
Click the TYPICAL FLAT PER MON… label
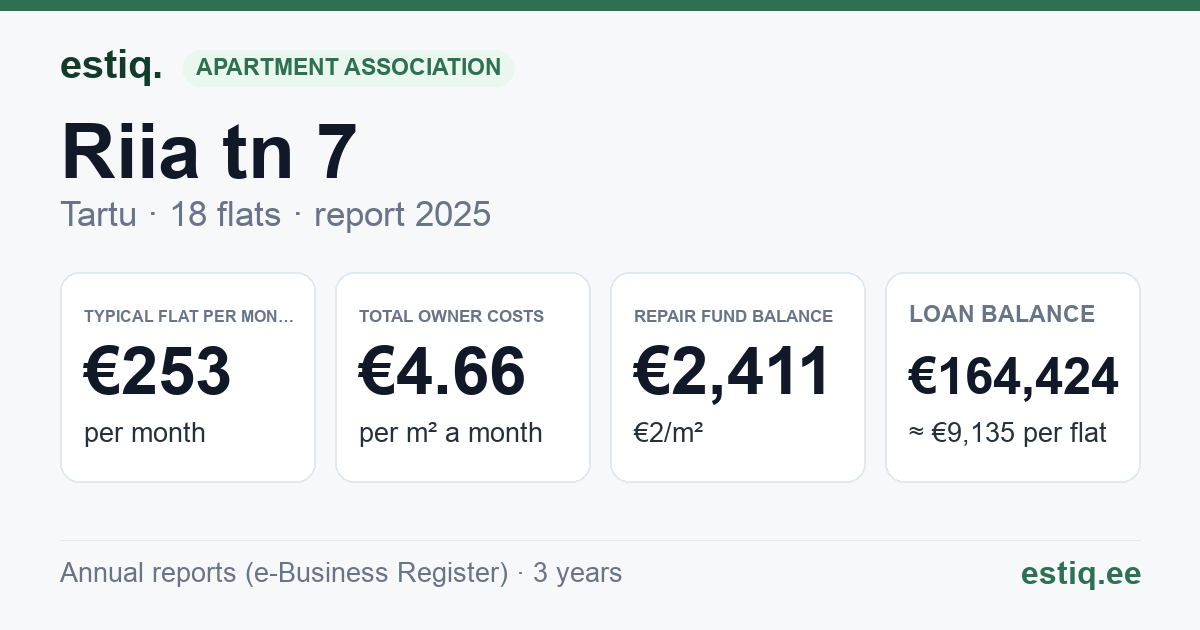190,316
